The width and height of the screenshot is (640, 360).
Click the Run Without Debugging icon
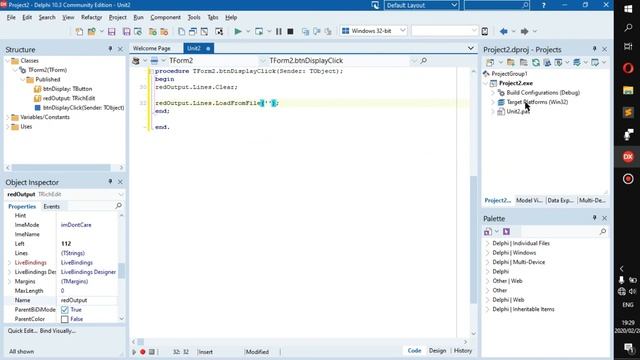[259, 31]
